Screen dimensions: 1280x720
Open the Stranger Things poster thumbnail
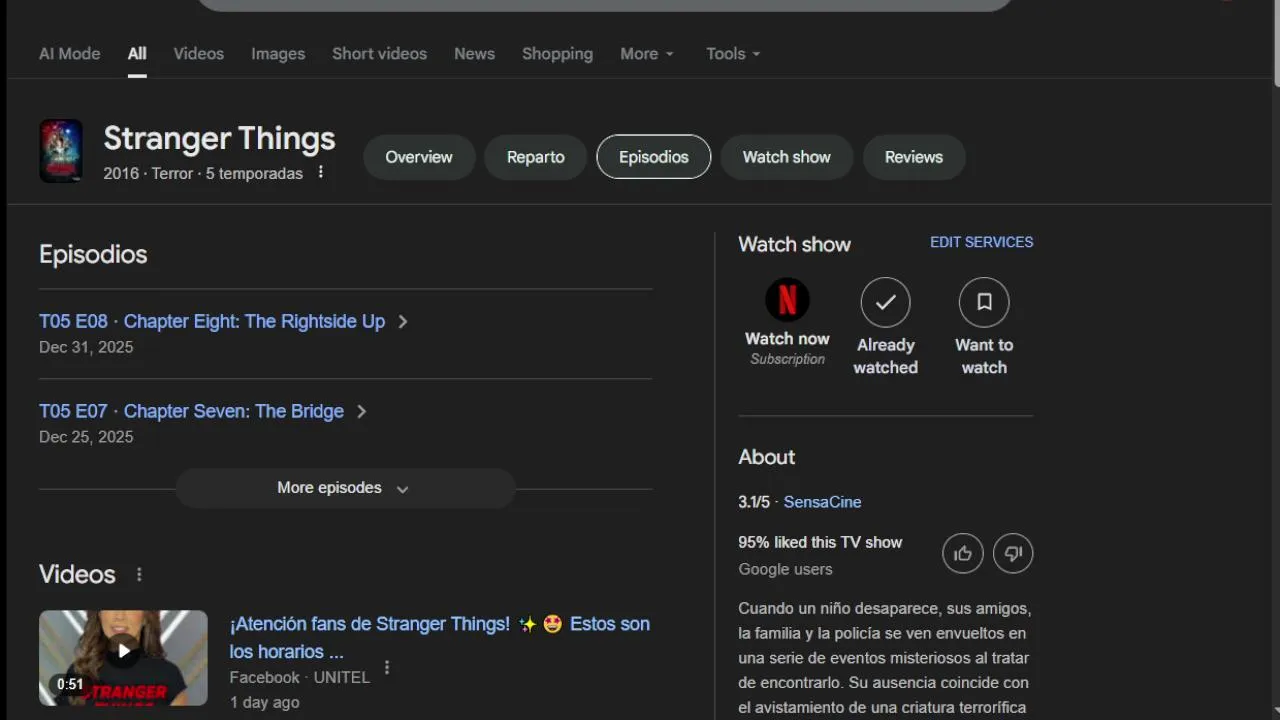click(61, 151)
